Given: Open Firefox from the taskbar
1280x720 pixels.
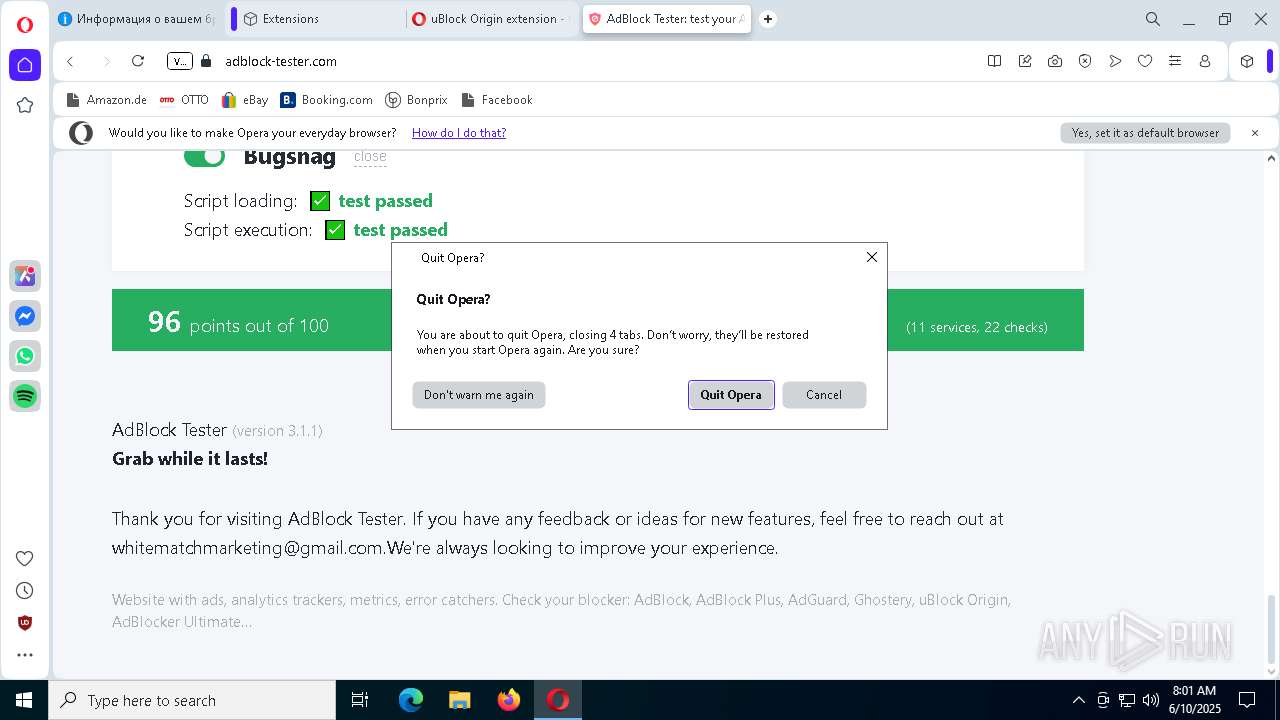Looking at the screenshot, I should coord(509,700).
